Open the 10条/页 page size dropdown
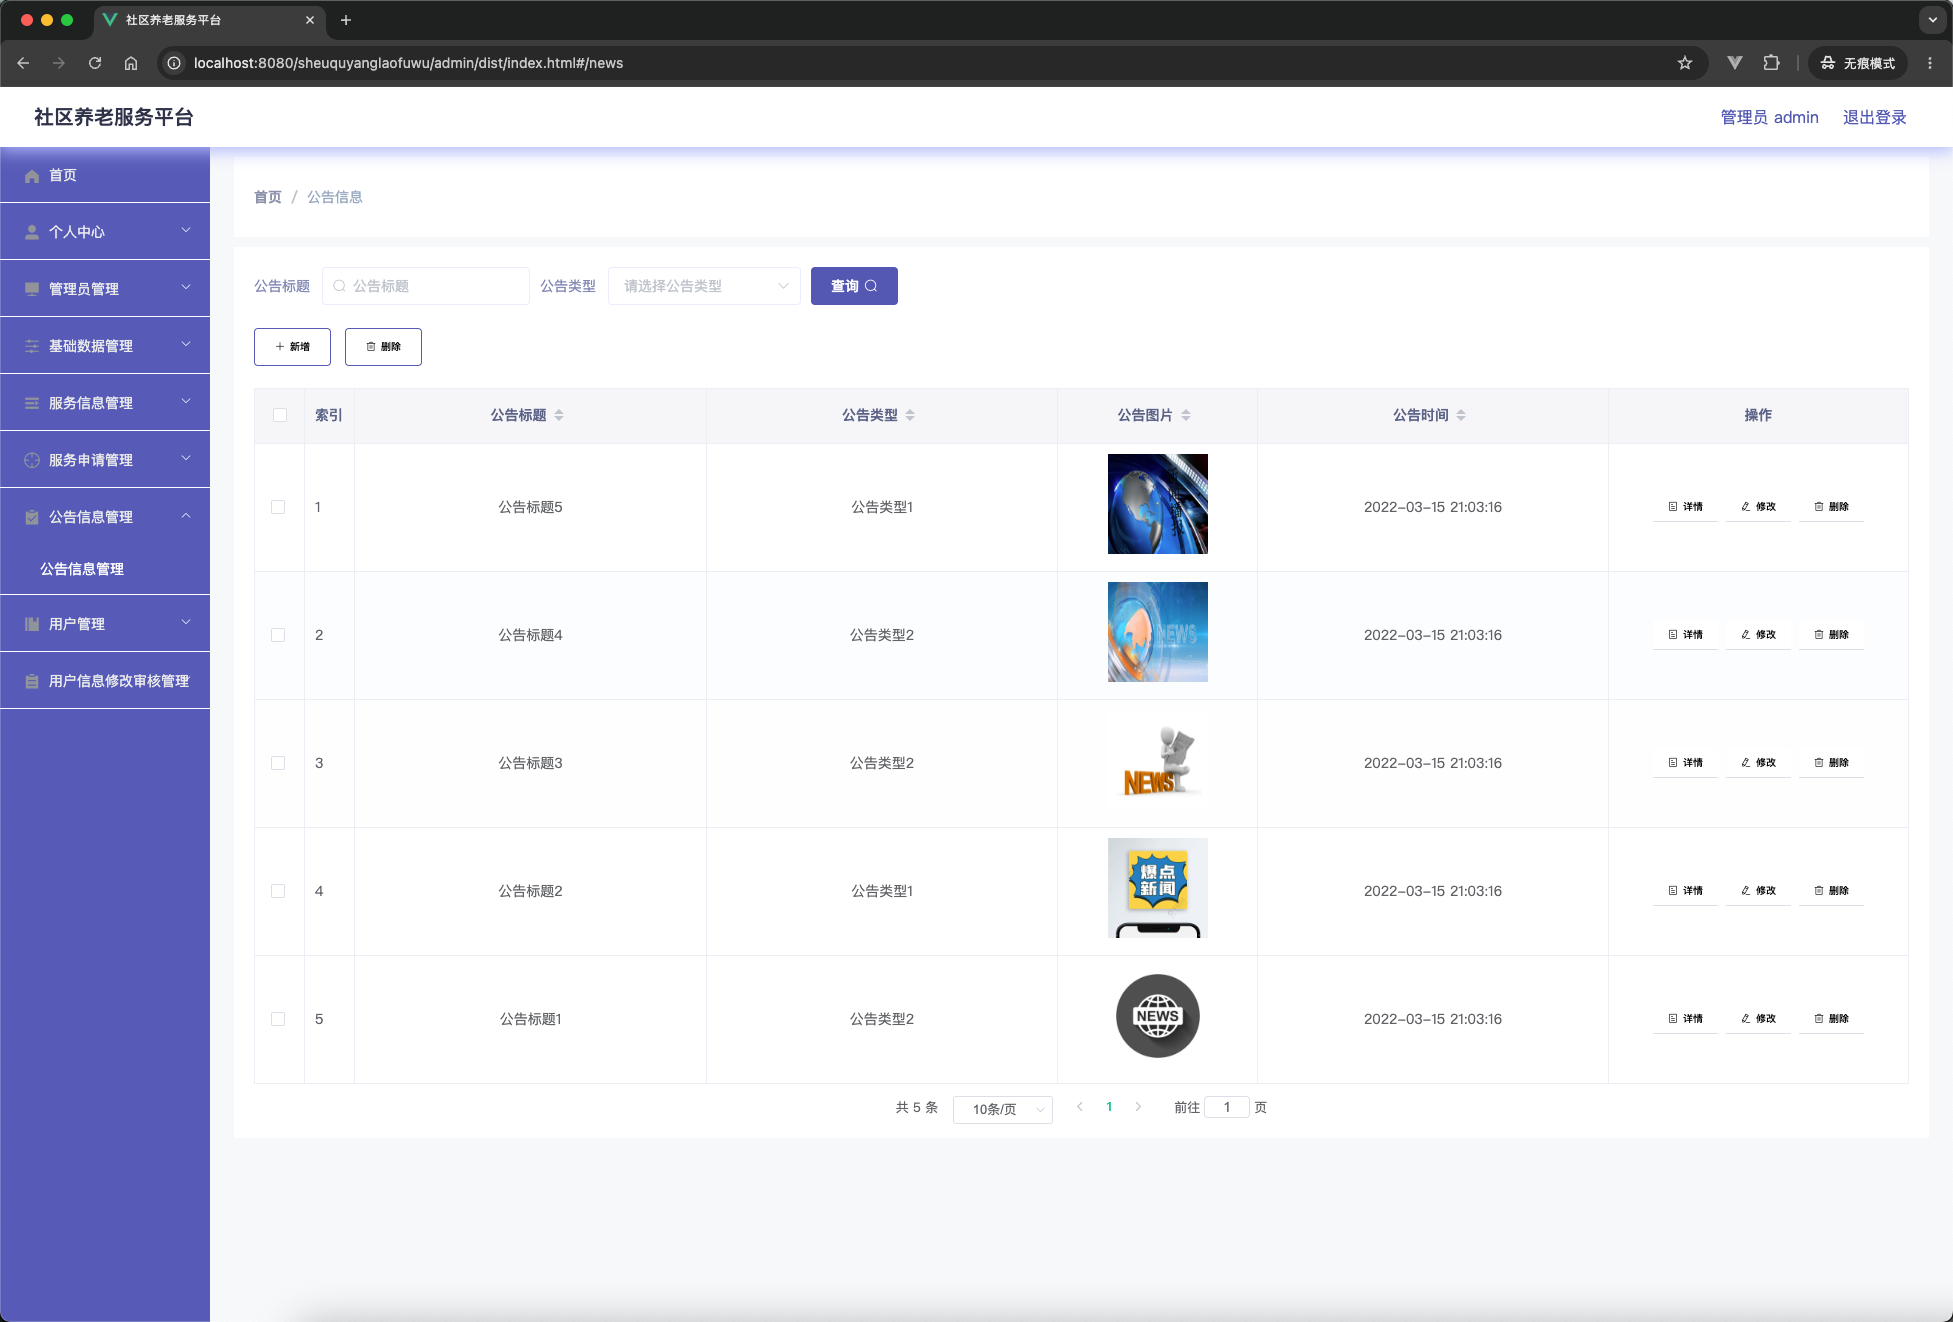Viewport: 1953px width, 1322px height. click(1003, 1109)
